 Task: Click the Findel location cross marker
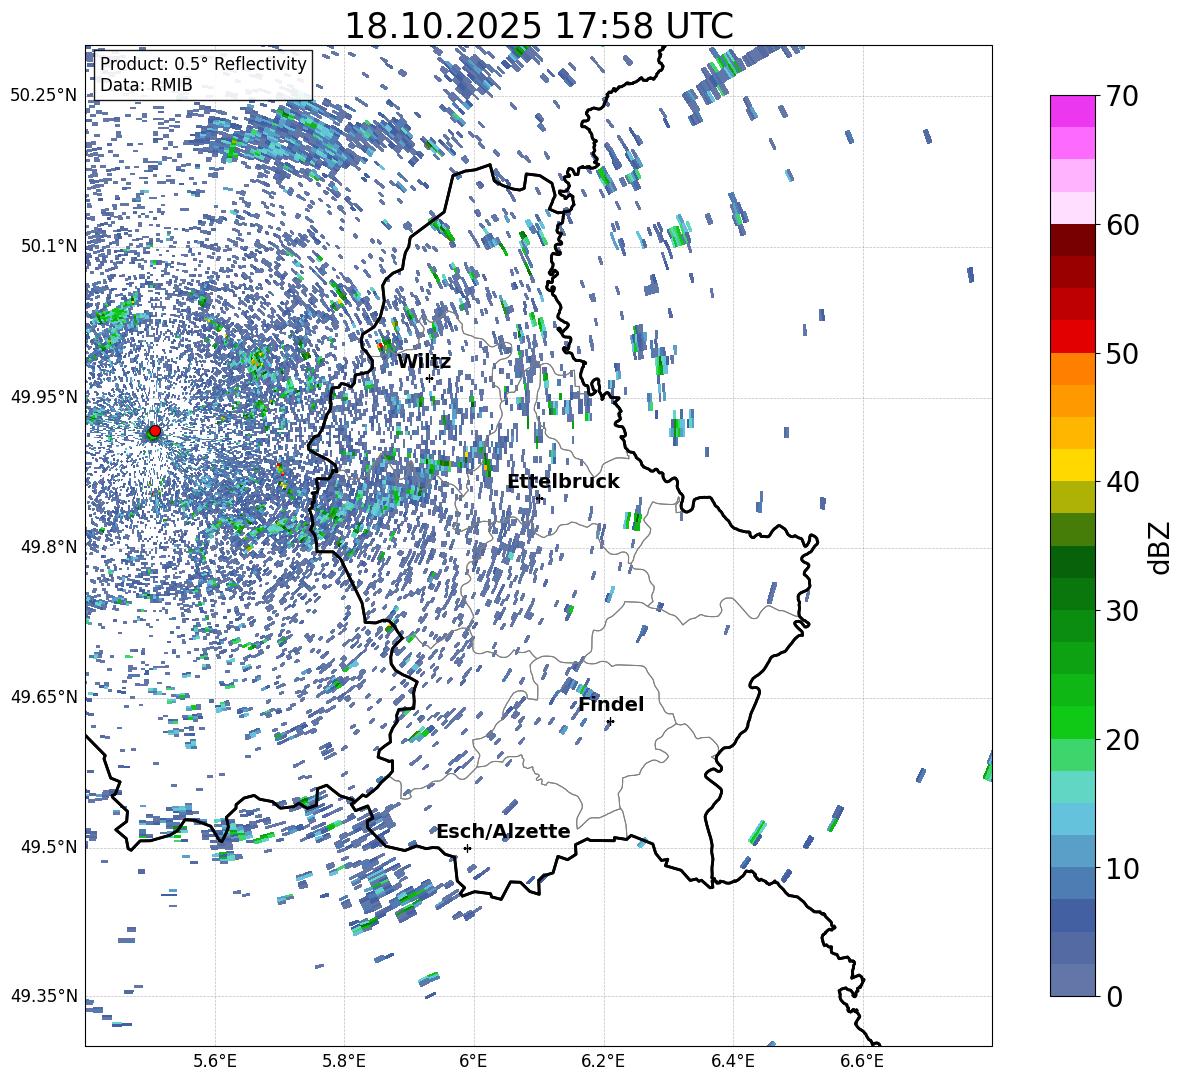pos(610,721)
